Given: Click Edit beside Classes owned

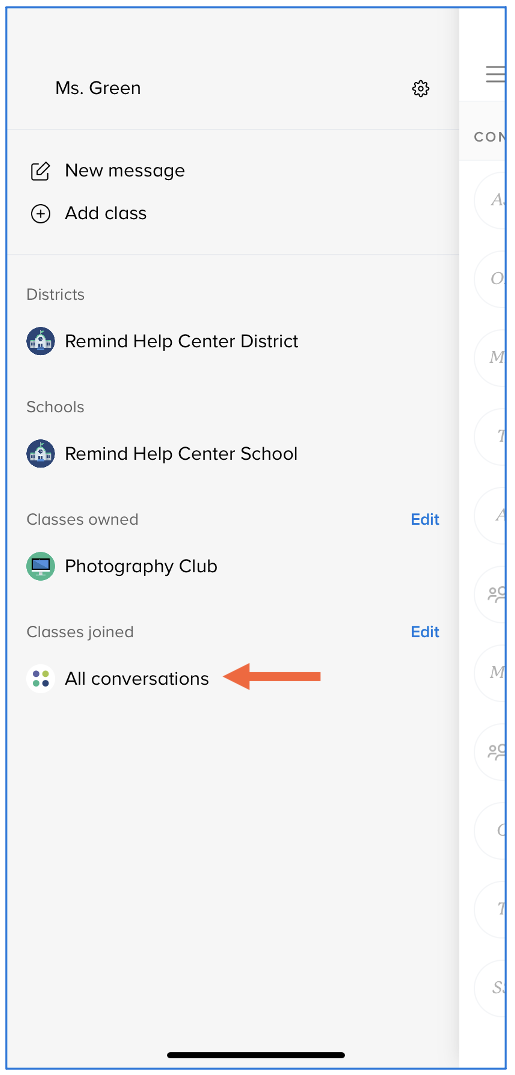Looking at the screenshot, I should click(425, 520).
